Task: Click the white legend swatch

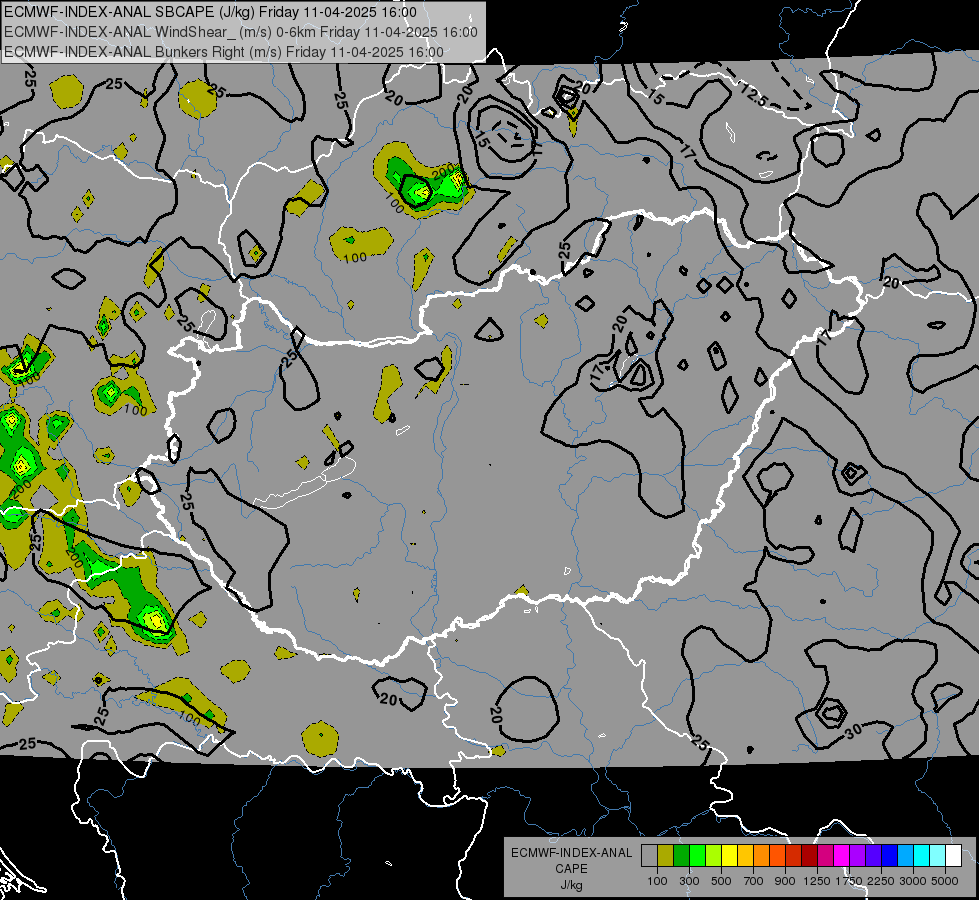Action: coord(954,856)
